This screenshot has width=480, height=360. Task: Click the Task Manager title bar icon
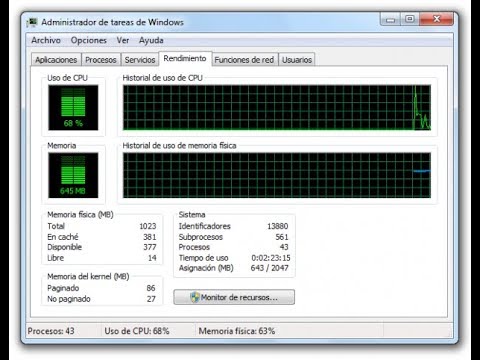32,23
